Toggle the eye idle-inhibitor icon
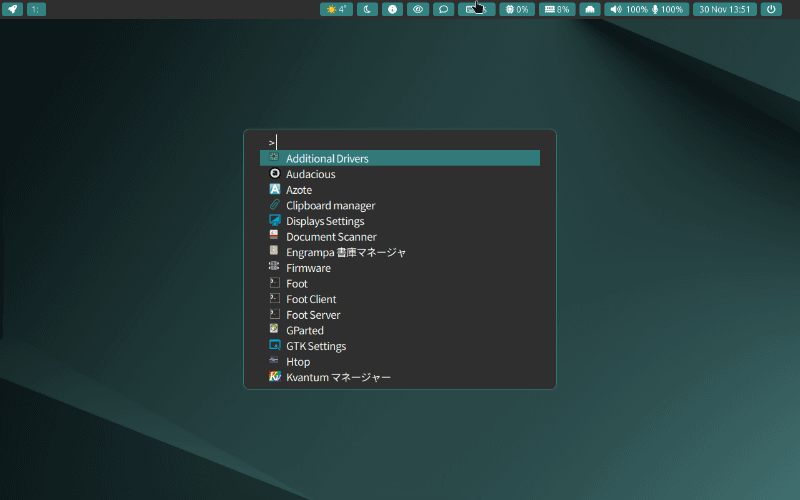Viewport: 800px width, 500px height. tap(418, 9)
